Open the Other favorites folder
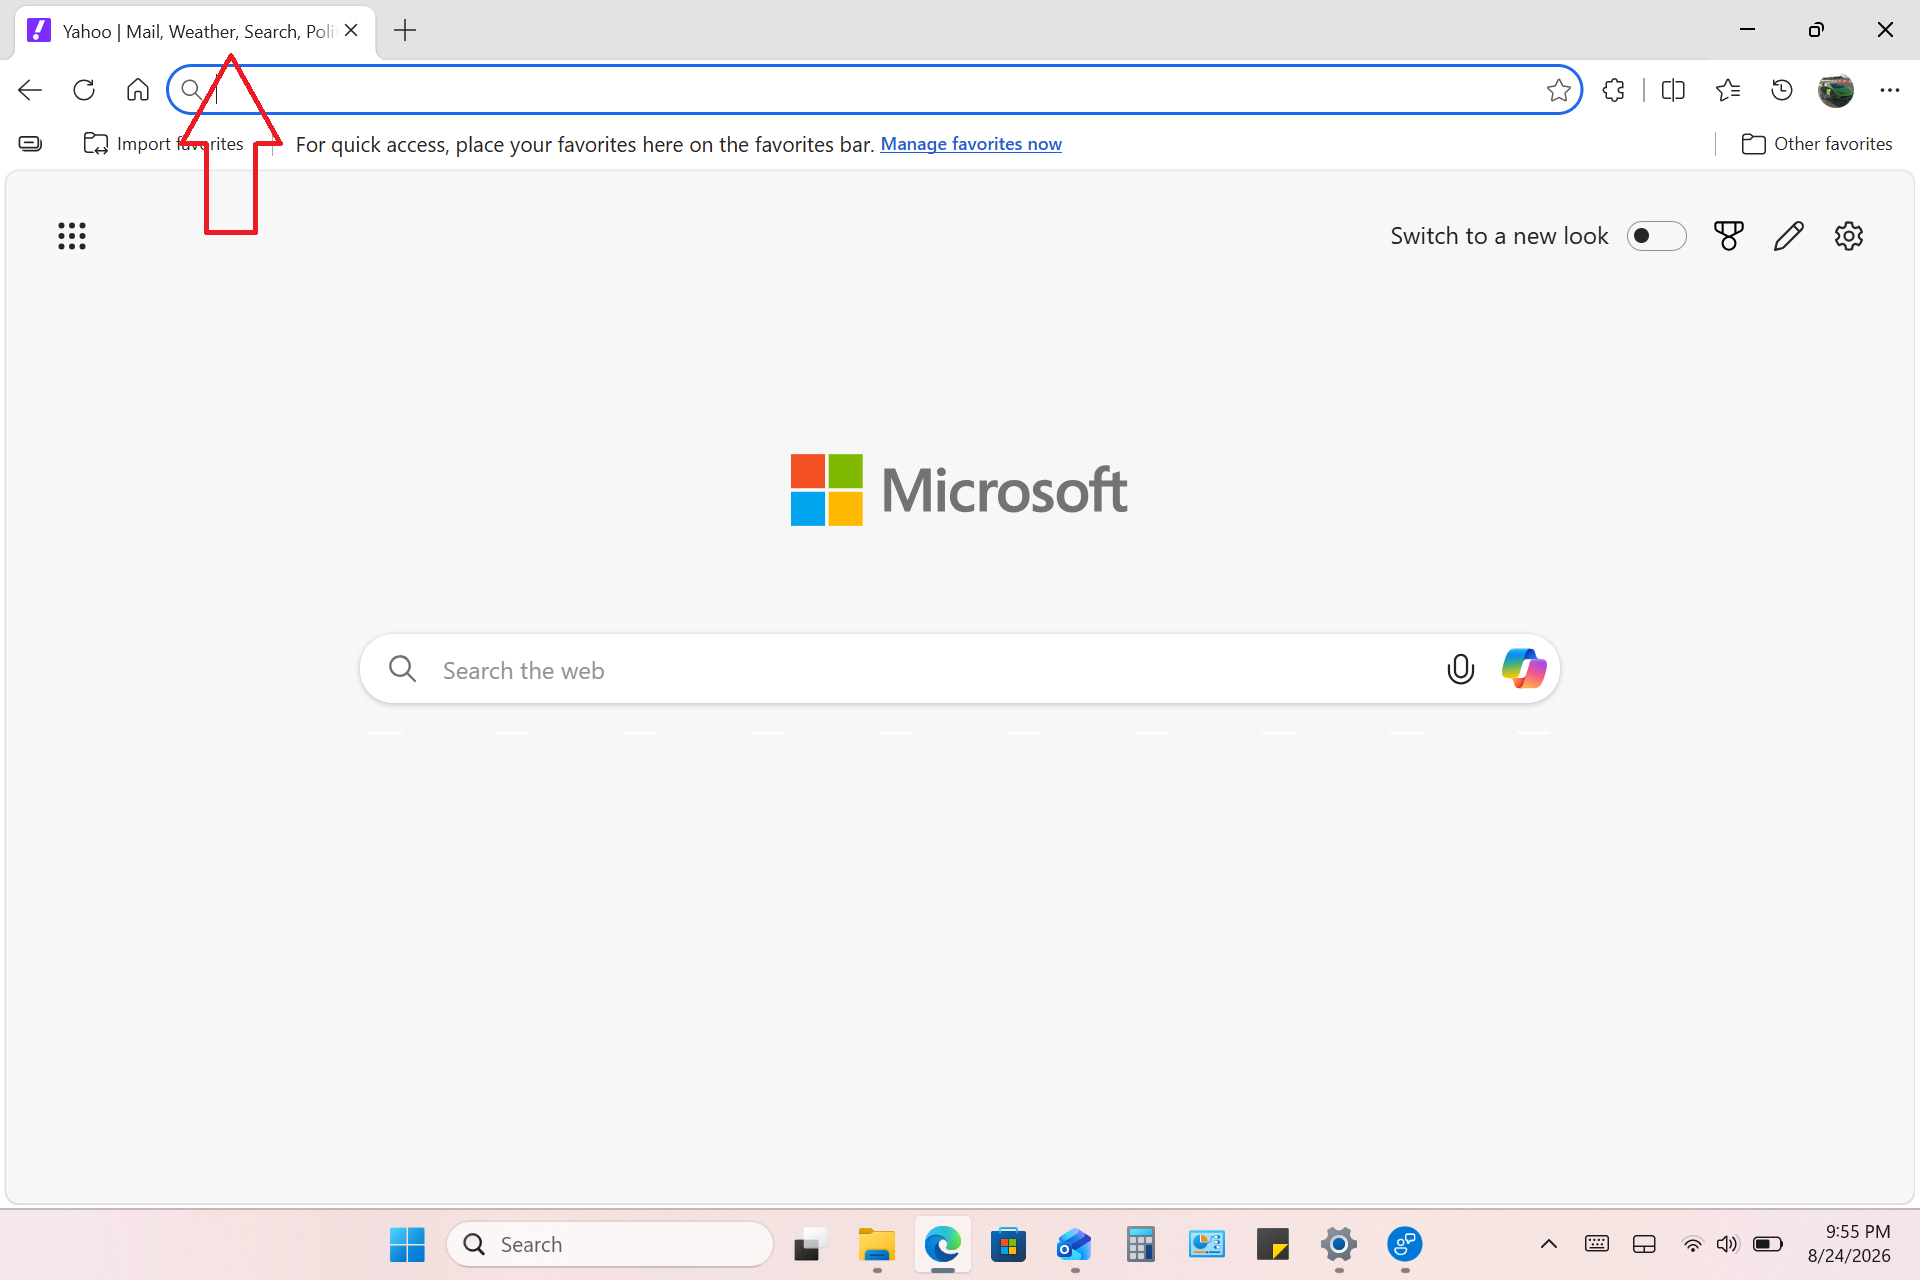Screen dimensions: 1920x1280 click(x=1817, y=144)
